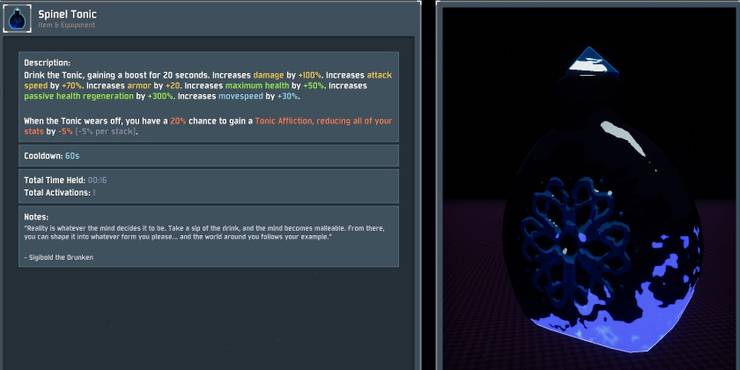Select the Spinel Tonic title text
The height and width of the screenshot is (370, 740).
click(67, 14)
